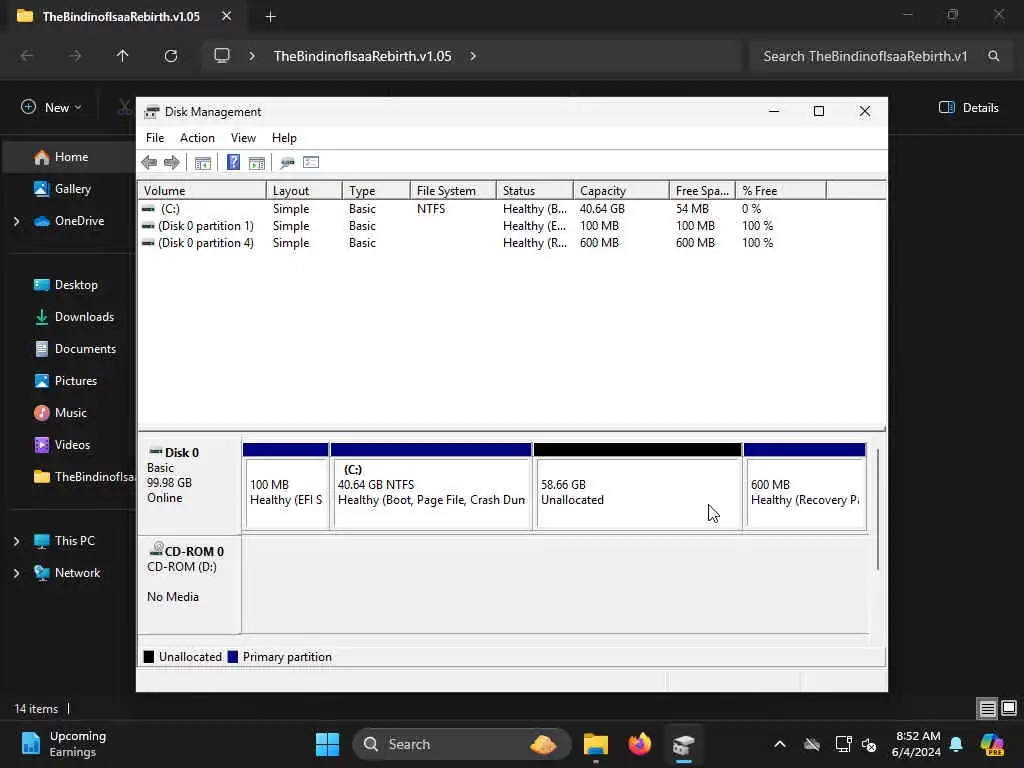Expand the OneDrive tree node

(16, 221)
